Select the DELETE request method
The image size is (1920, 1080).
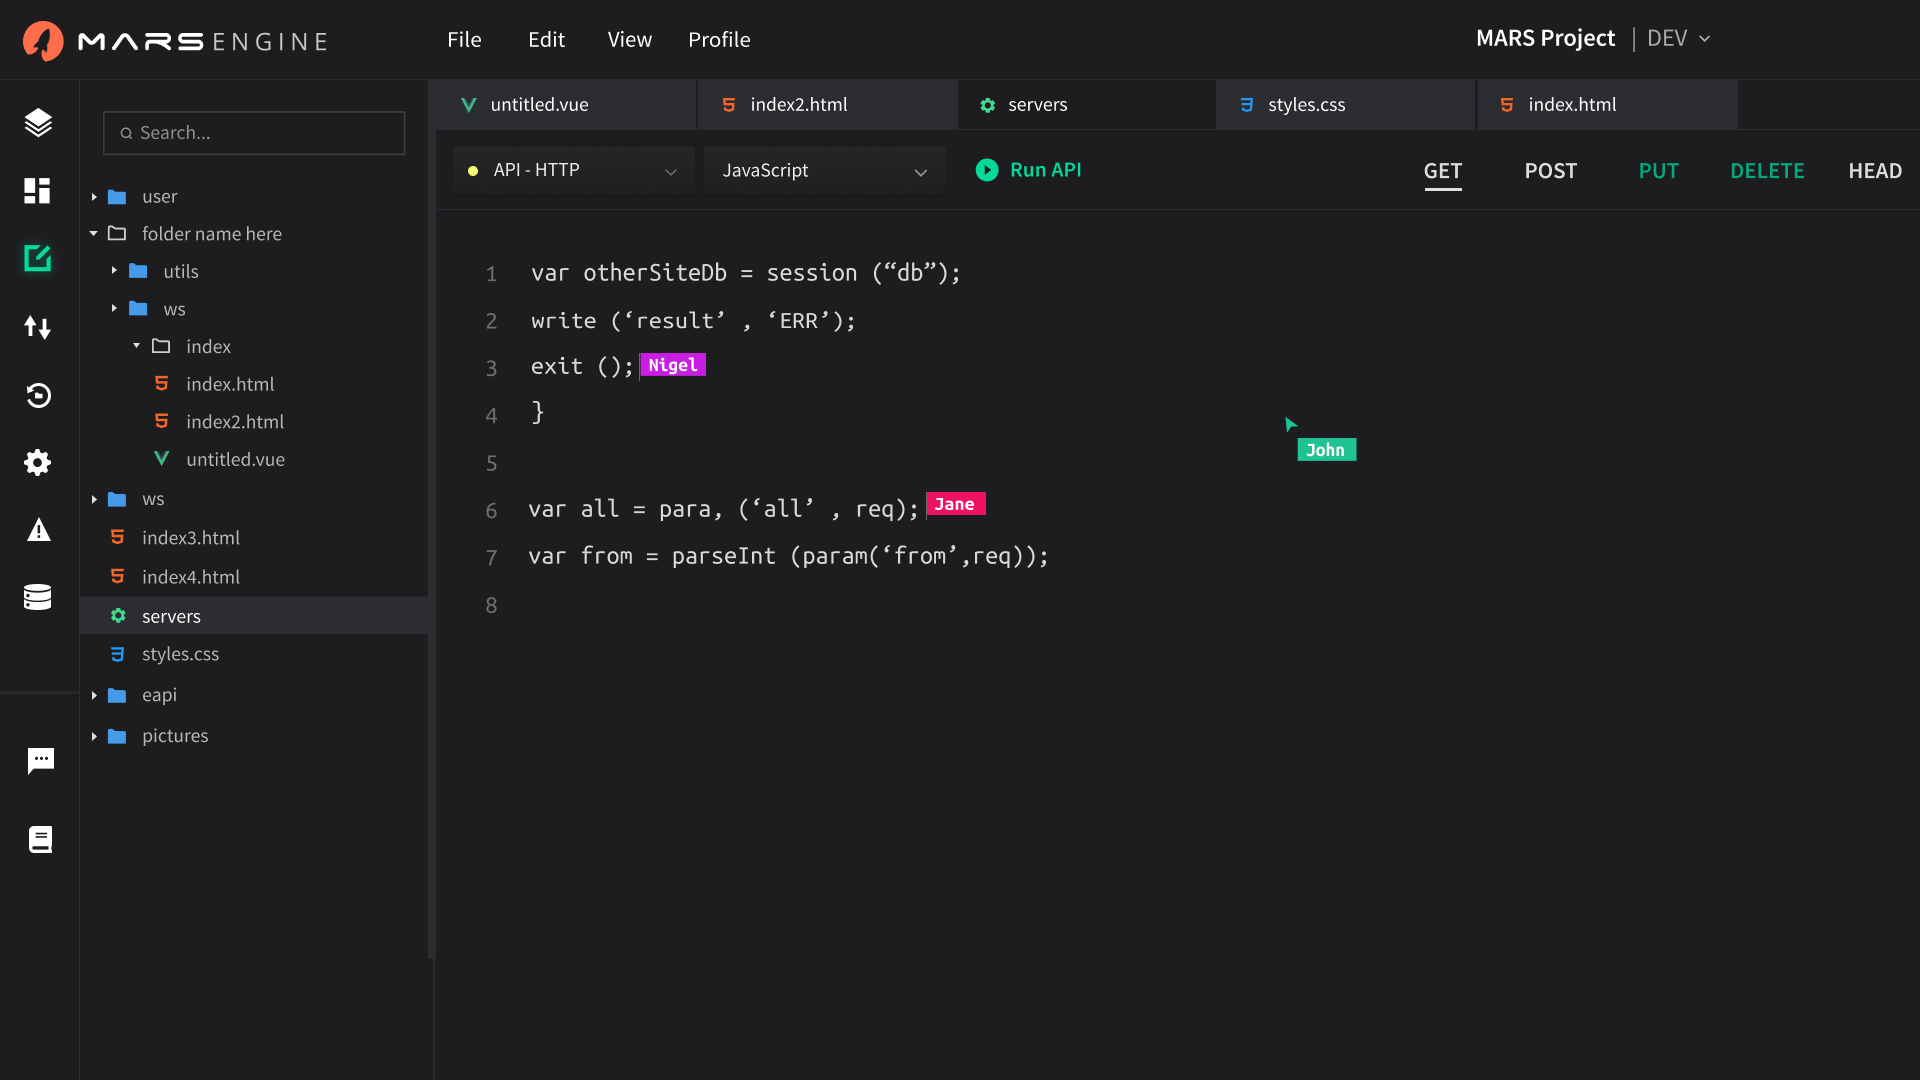[1766, 171]
